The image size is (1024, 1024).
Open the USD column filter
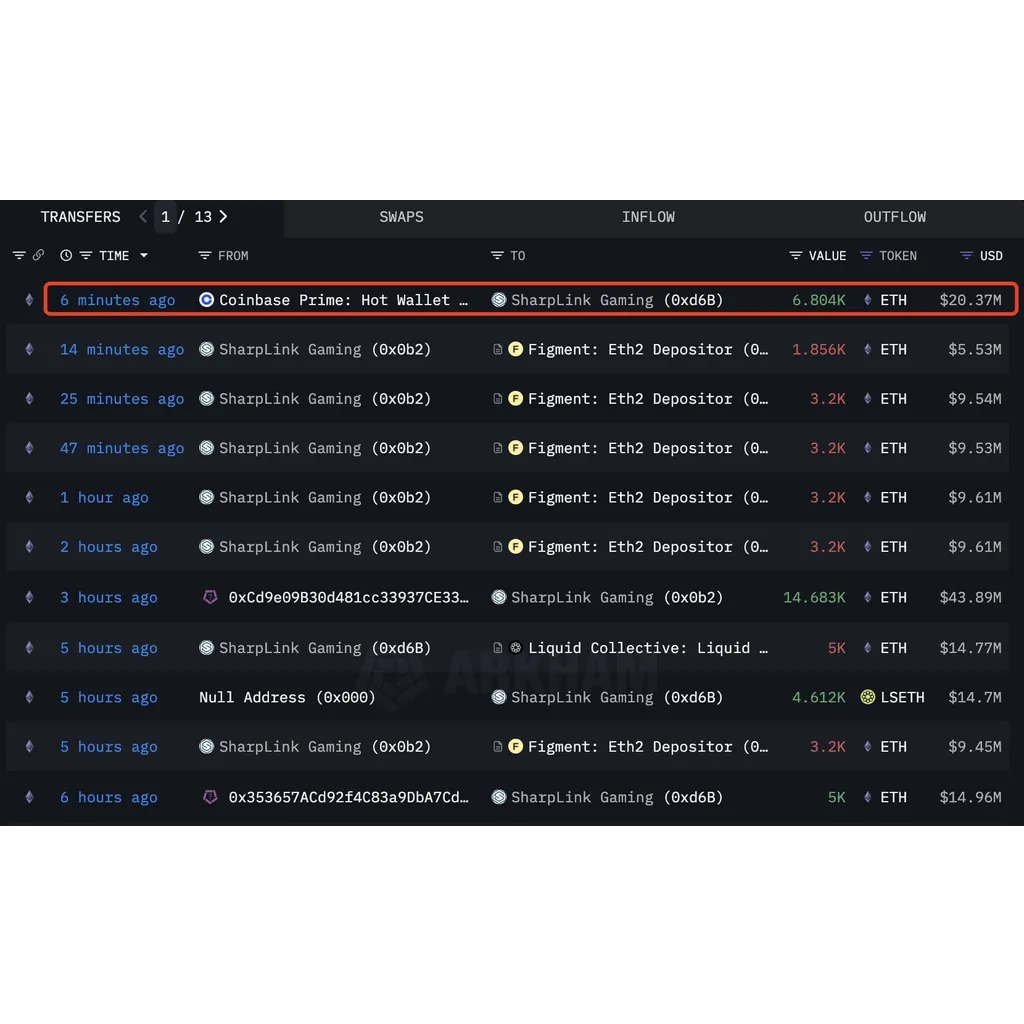tap(967, 255)
